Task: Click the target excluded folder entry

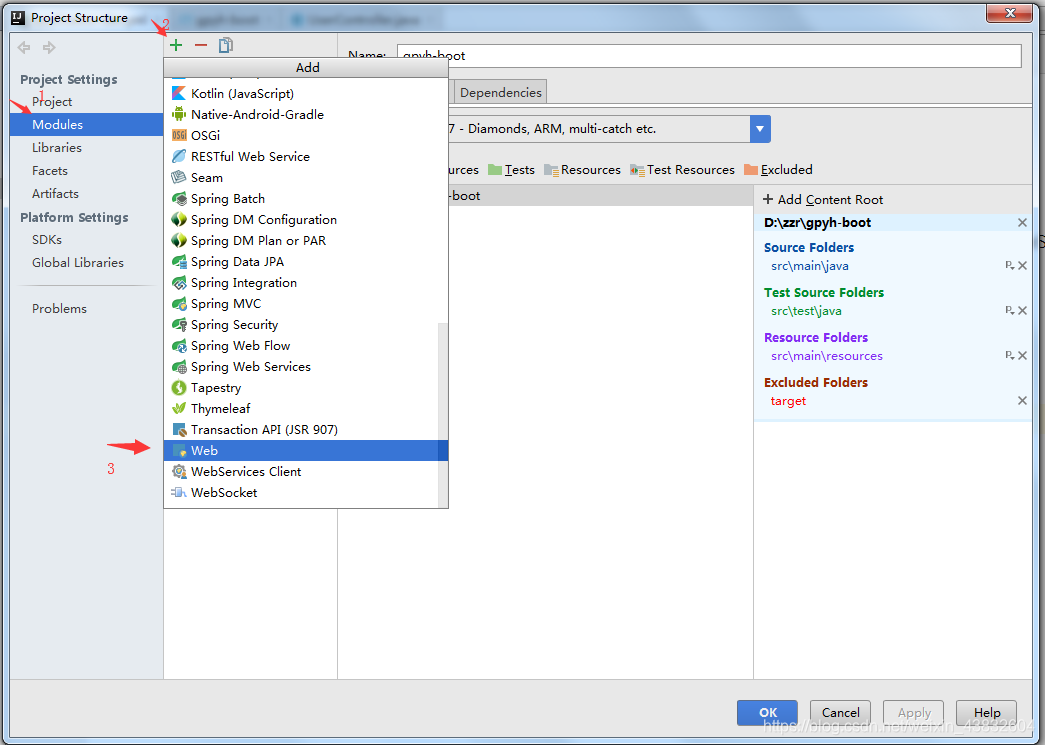Action: 788,400
